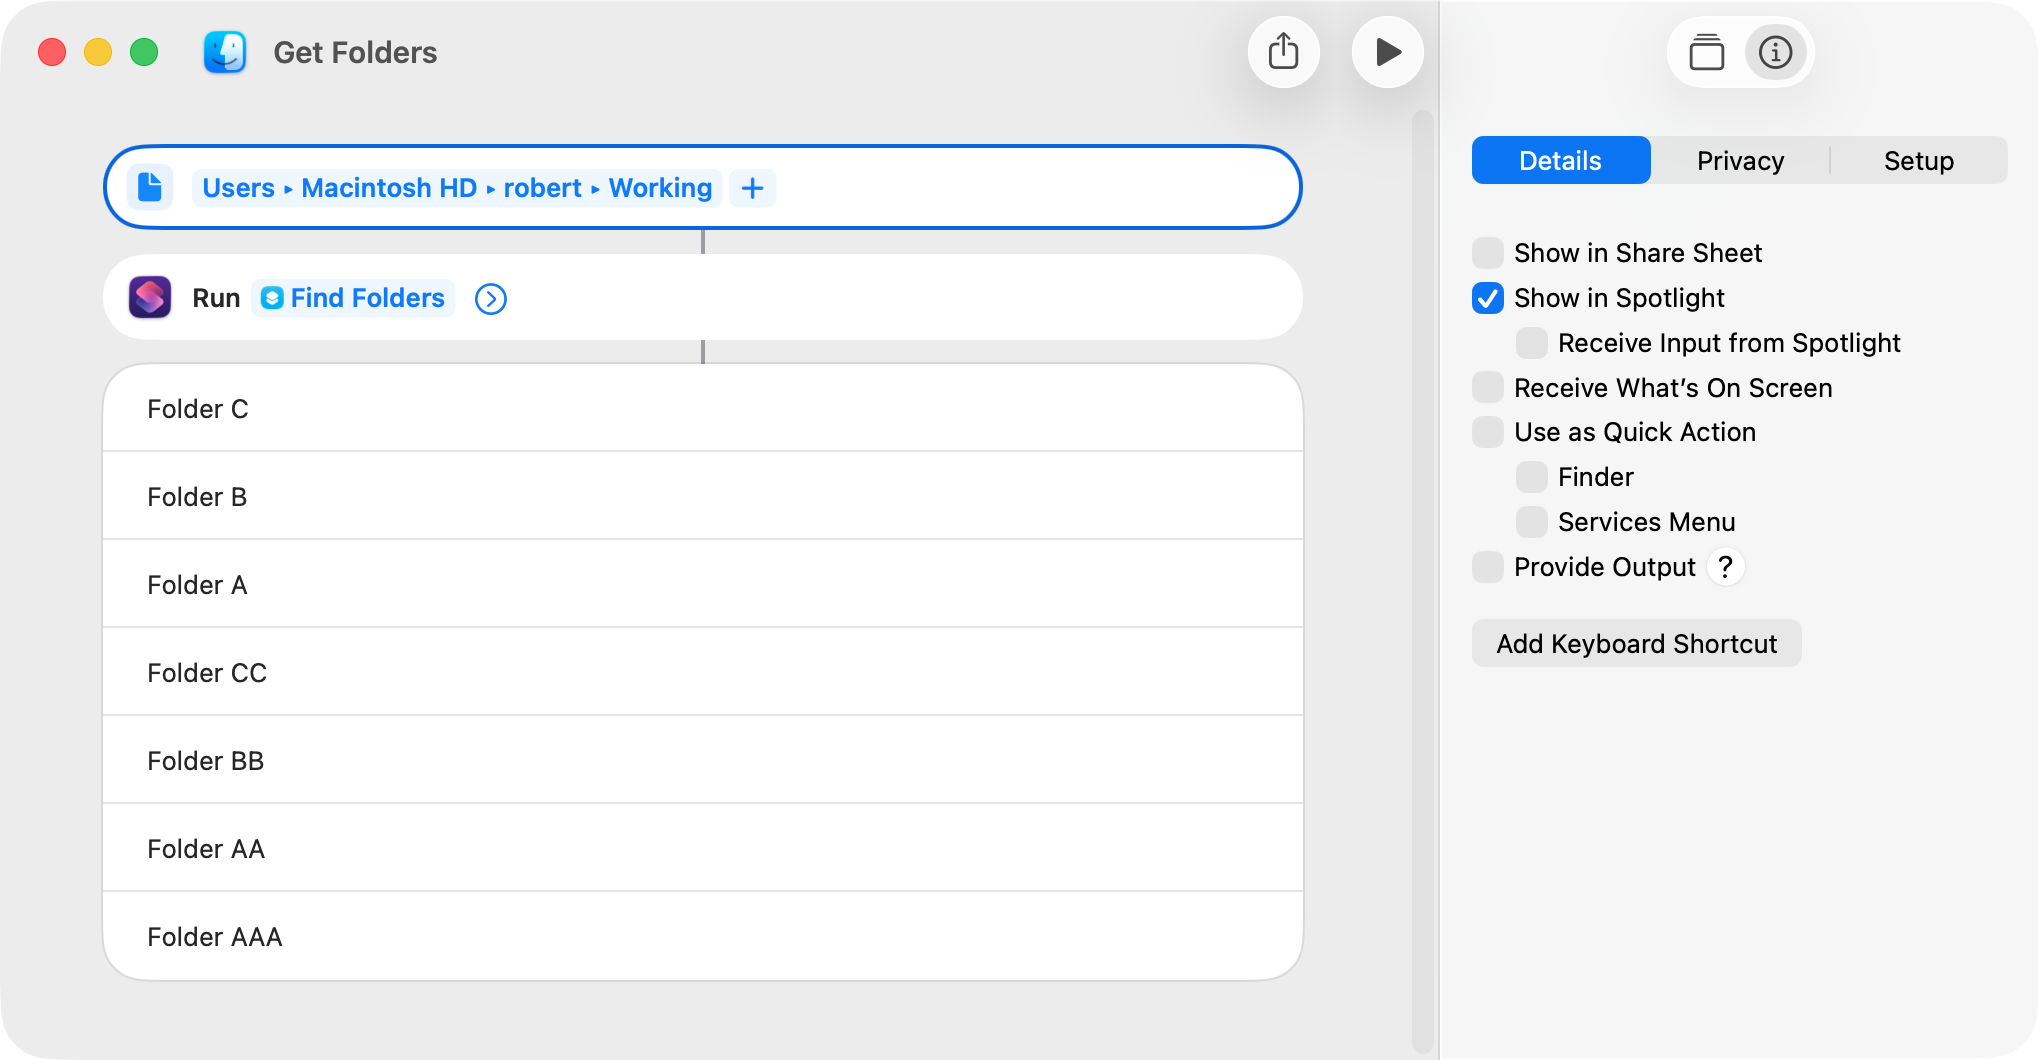The width and height of the screenshot is (2040, 1060).
Task: Click the Shortcuts app icon beside Run
Action: (150, 298)
